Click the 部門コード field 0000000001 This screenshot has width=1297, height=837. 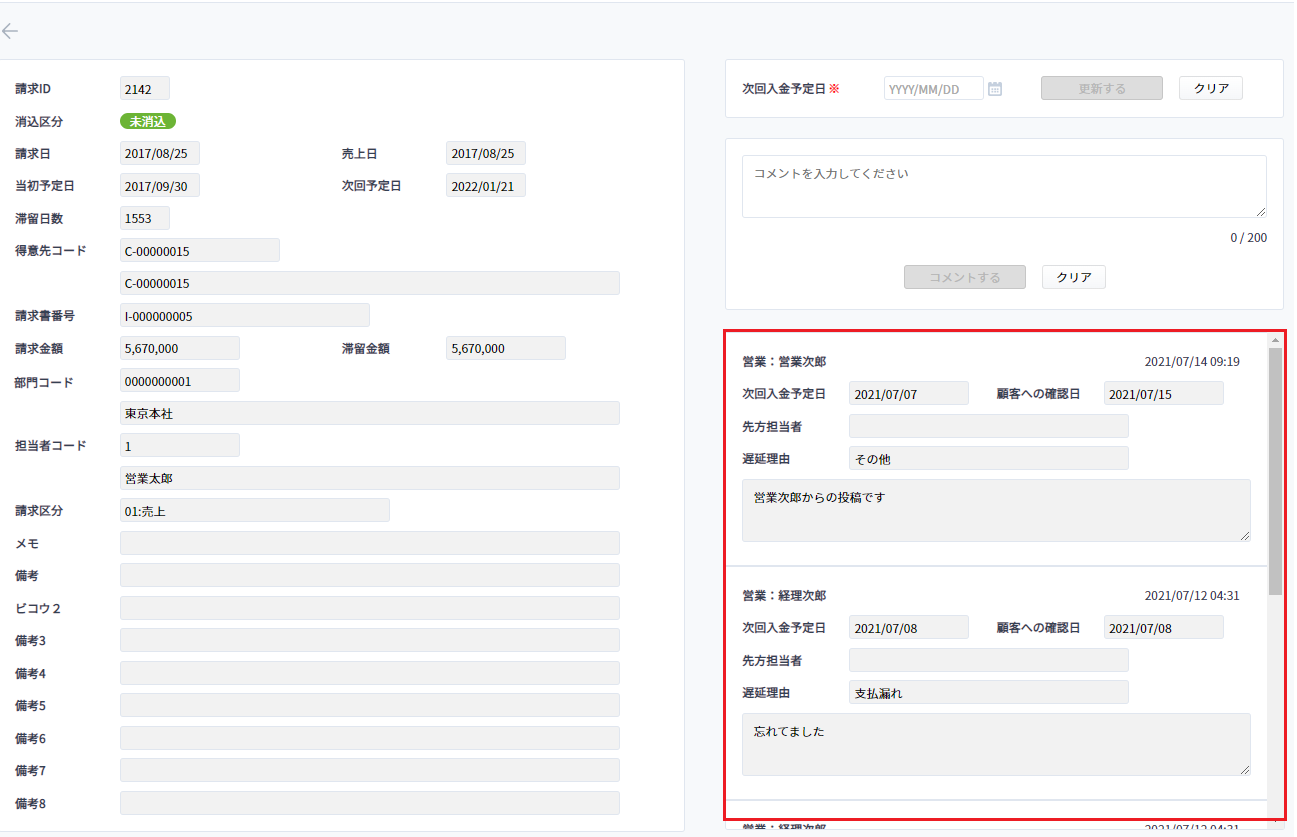click(x=180, y=380)
